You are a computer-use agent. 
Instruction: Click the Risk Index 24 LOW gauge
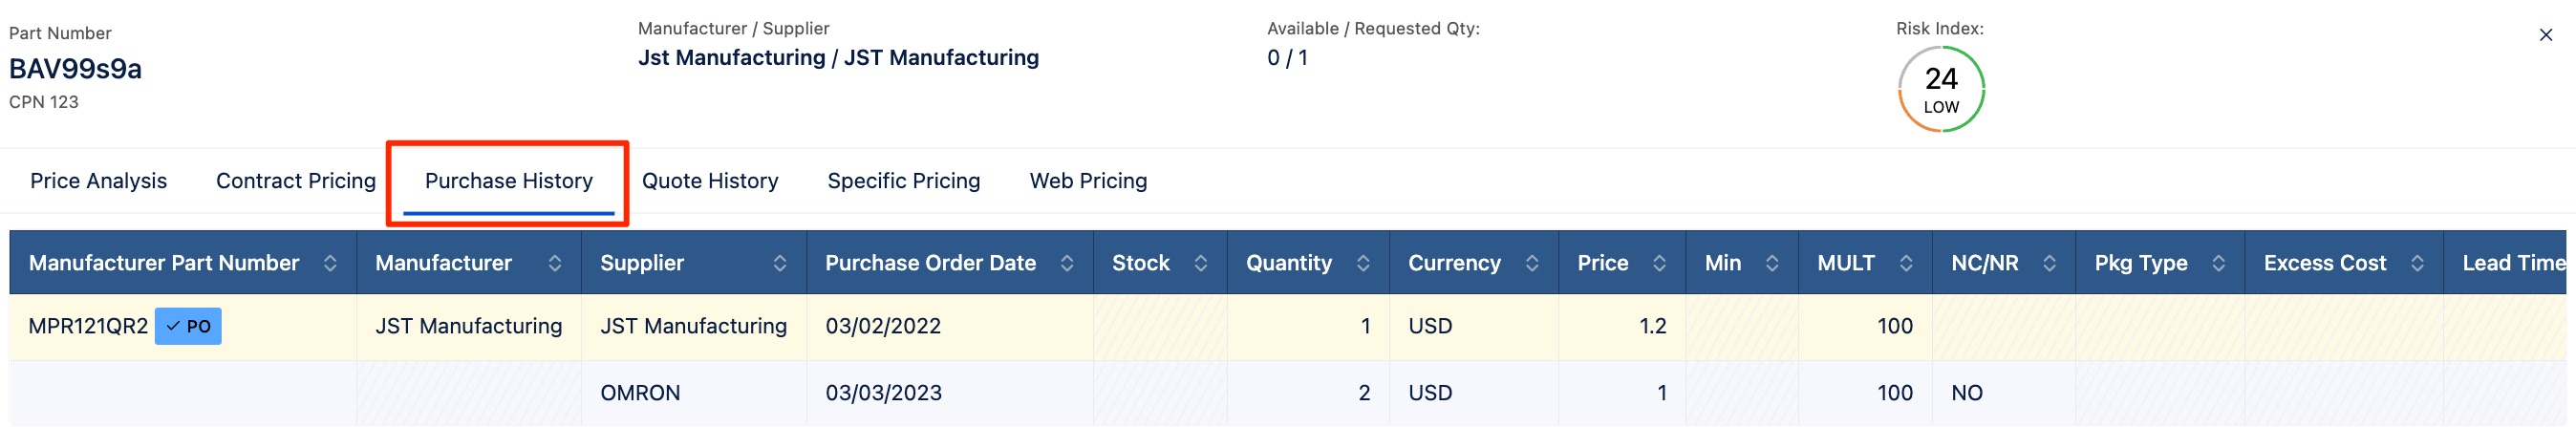[x=1941, y=89]
